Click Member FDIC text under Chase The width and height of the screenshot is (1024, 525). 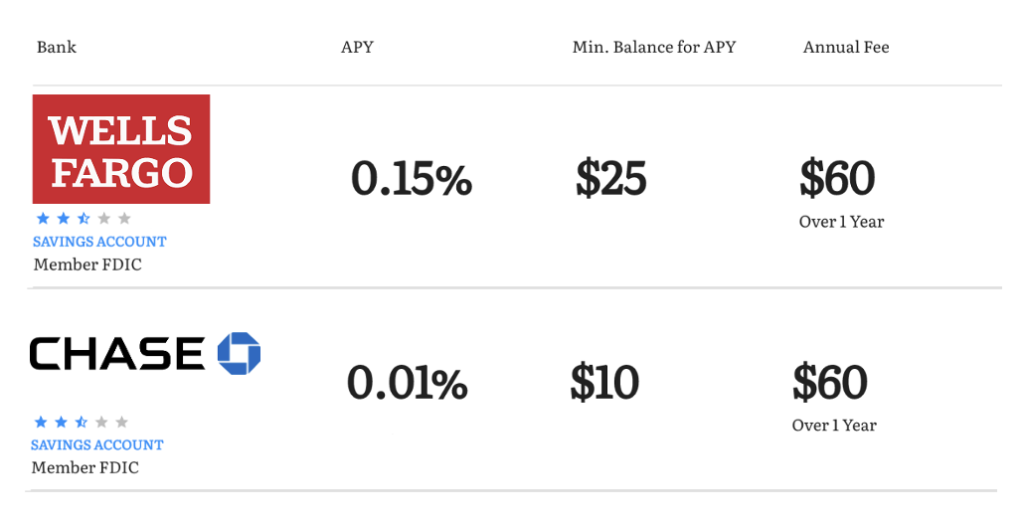[85, 468]
